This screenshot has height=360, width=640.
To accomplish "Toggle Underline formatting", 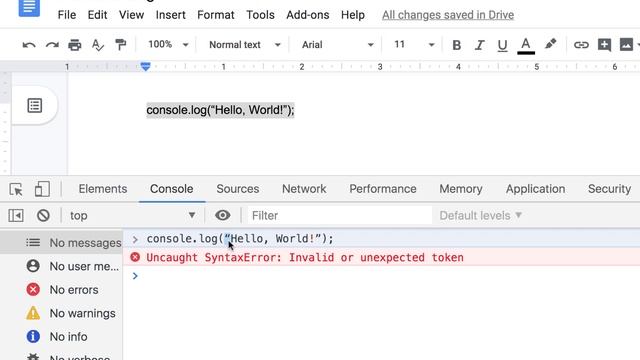I will pos(502,45).
